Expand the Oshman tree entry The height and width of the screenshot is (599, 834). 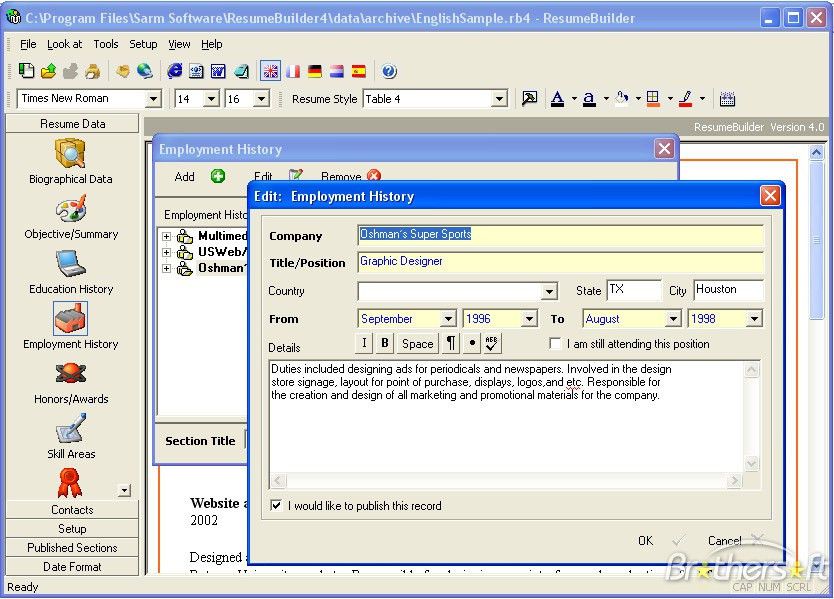pyautogui.click(x=166, y=269)
